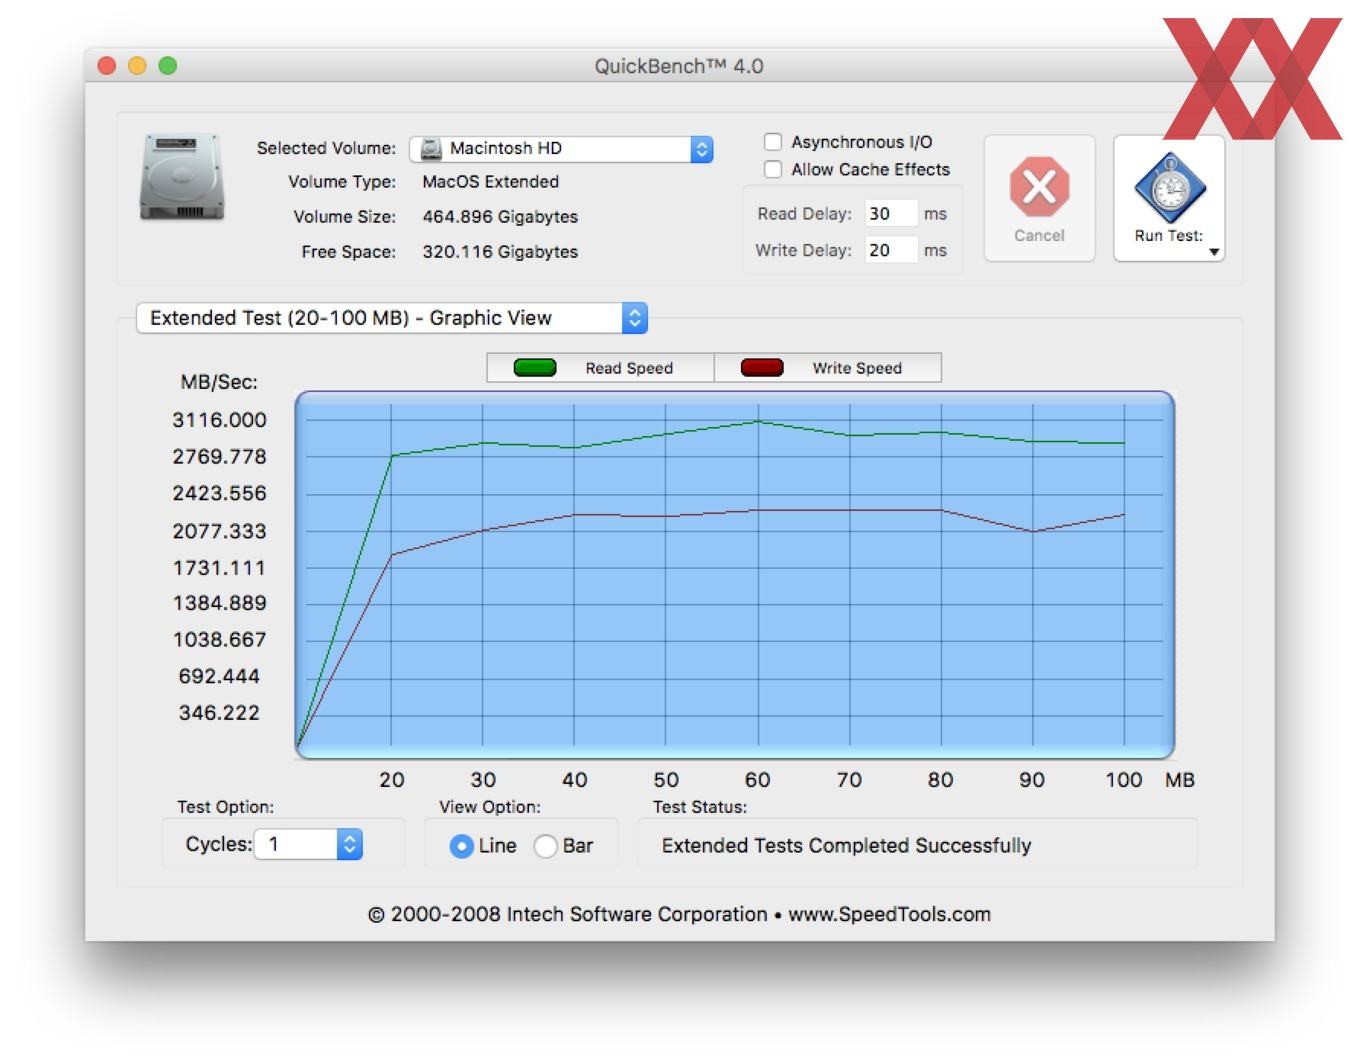Open the Extended Test view dropdown

392,318
